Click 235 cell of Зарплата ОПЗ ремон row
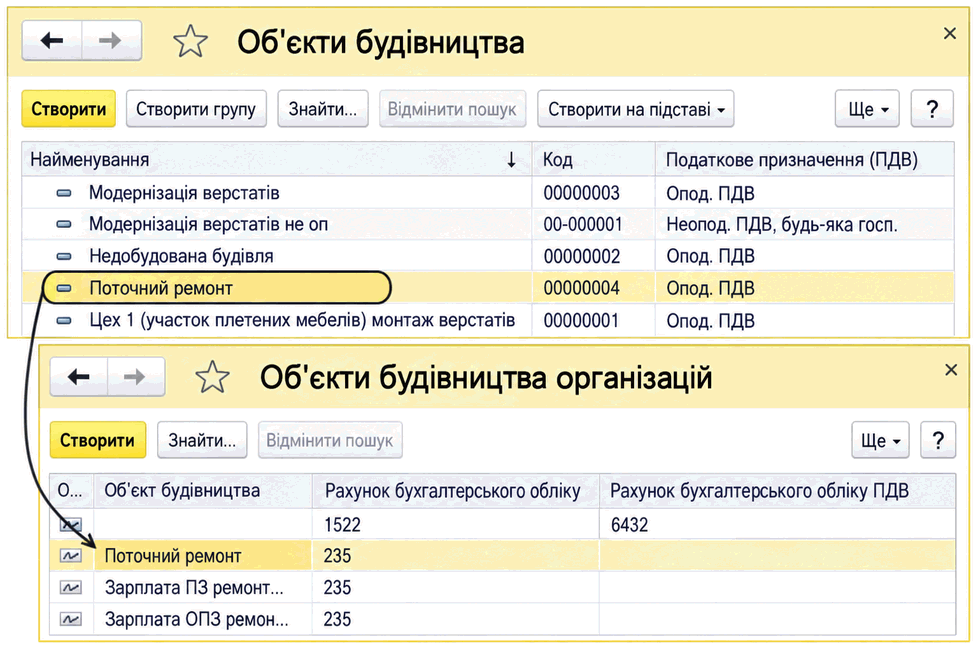The image size is (978, 650). [x=455, y=619]
